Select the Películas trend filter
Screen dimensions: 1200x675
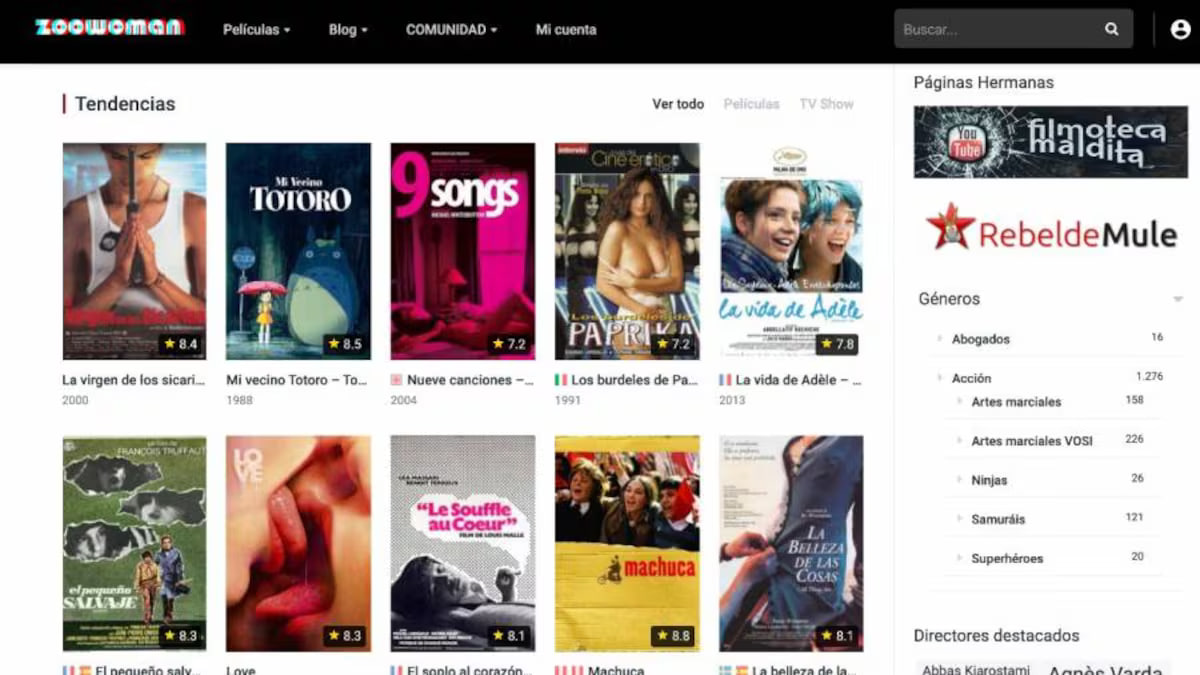click(751, 104)
